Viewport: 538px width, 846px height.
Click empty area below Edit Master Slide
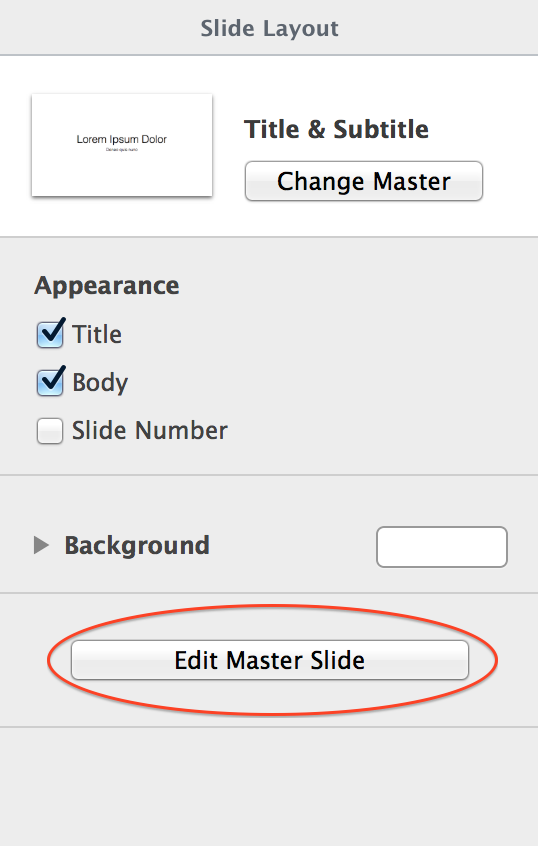tap(269, 787)
